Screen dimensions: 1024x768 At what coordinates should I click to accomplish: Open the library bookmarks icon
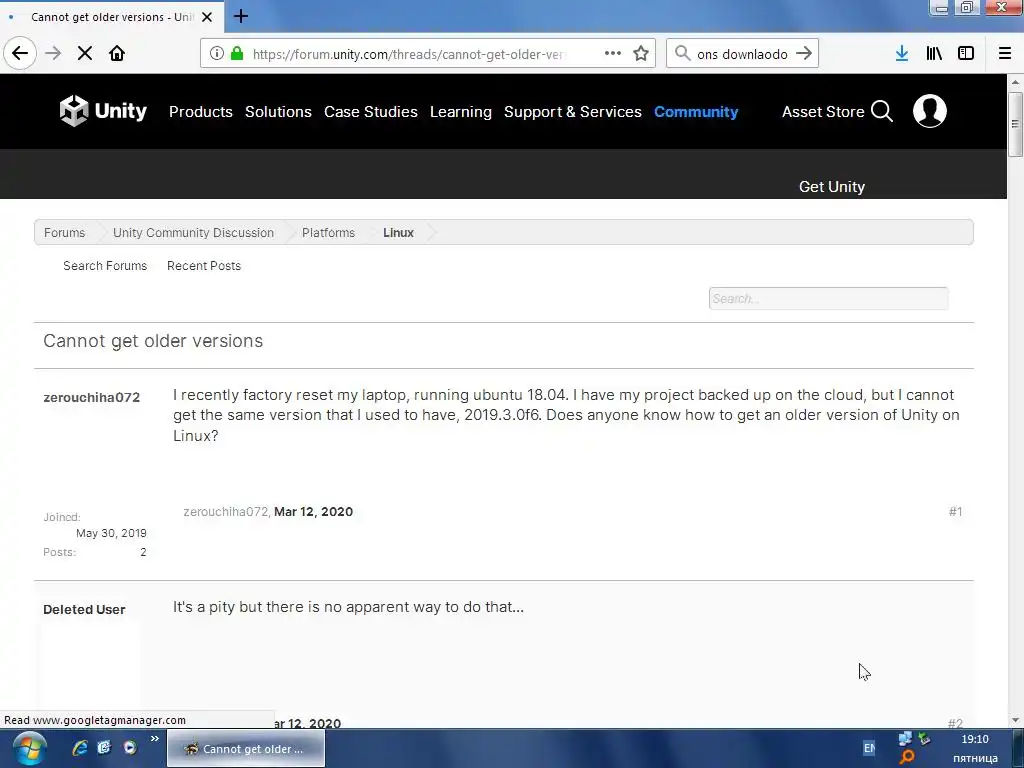(x=934, y=54)
